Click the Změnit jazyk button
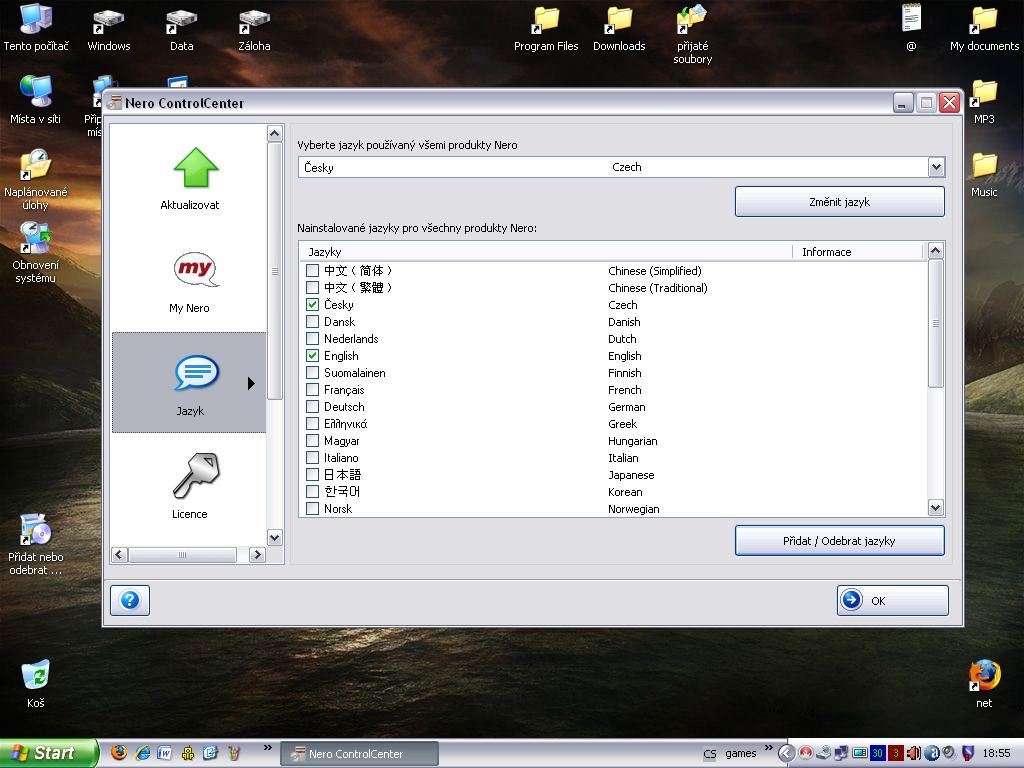 click(x=840, y=202)
